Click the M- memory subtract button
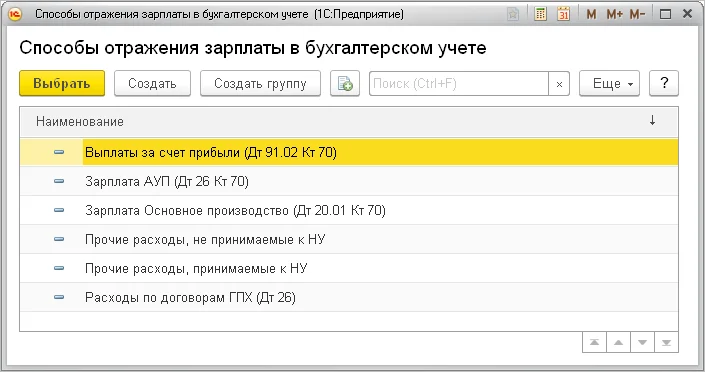705x372 pixels. (x=637, y=14)
